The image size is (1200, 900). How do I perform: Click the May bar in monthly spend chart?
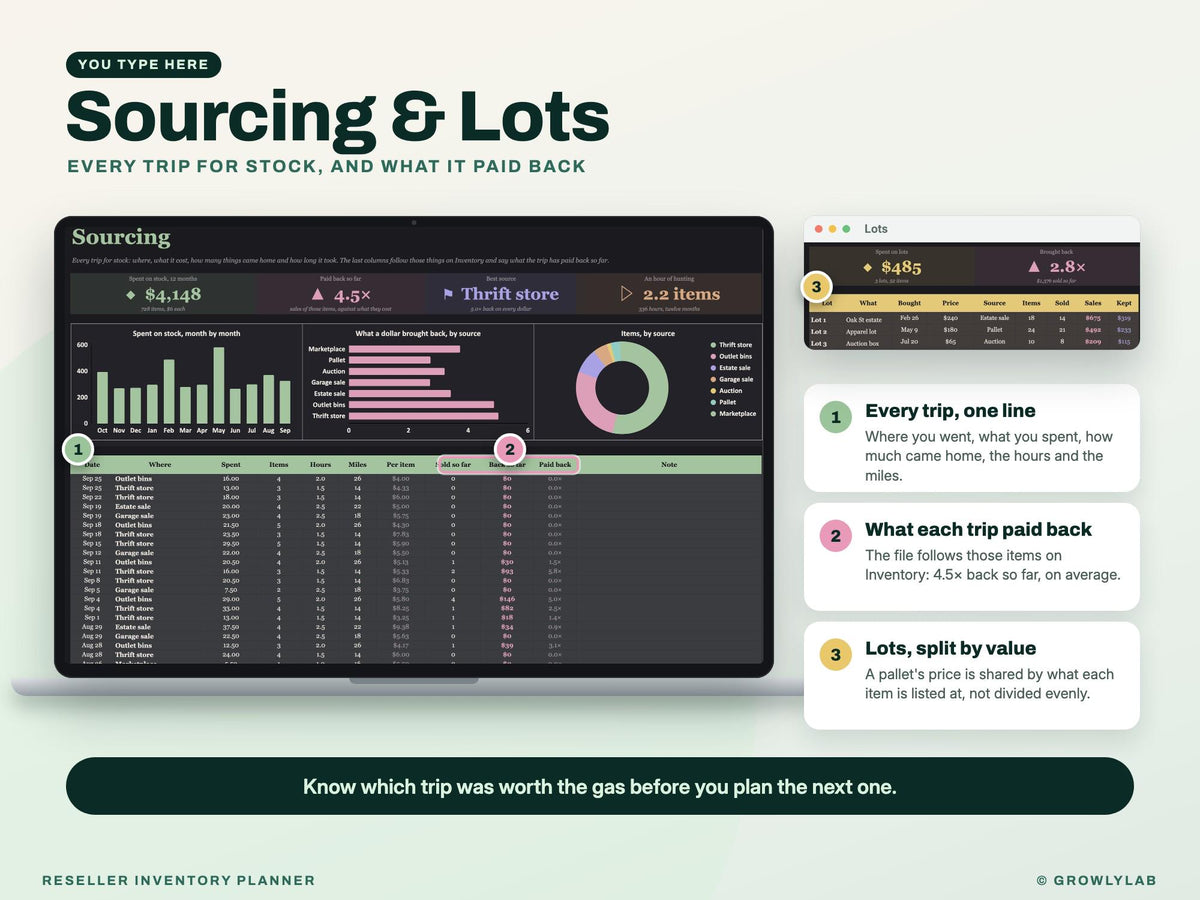pos(219,386)
